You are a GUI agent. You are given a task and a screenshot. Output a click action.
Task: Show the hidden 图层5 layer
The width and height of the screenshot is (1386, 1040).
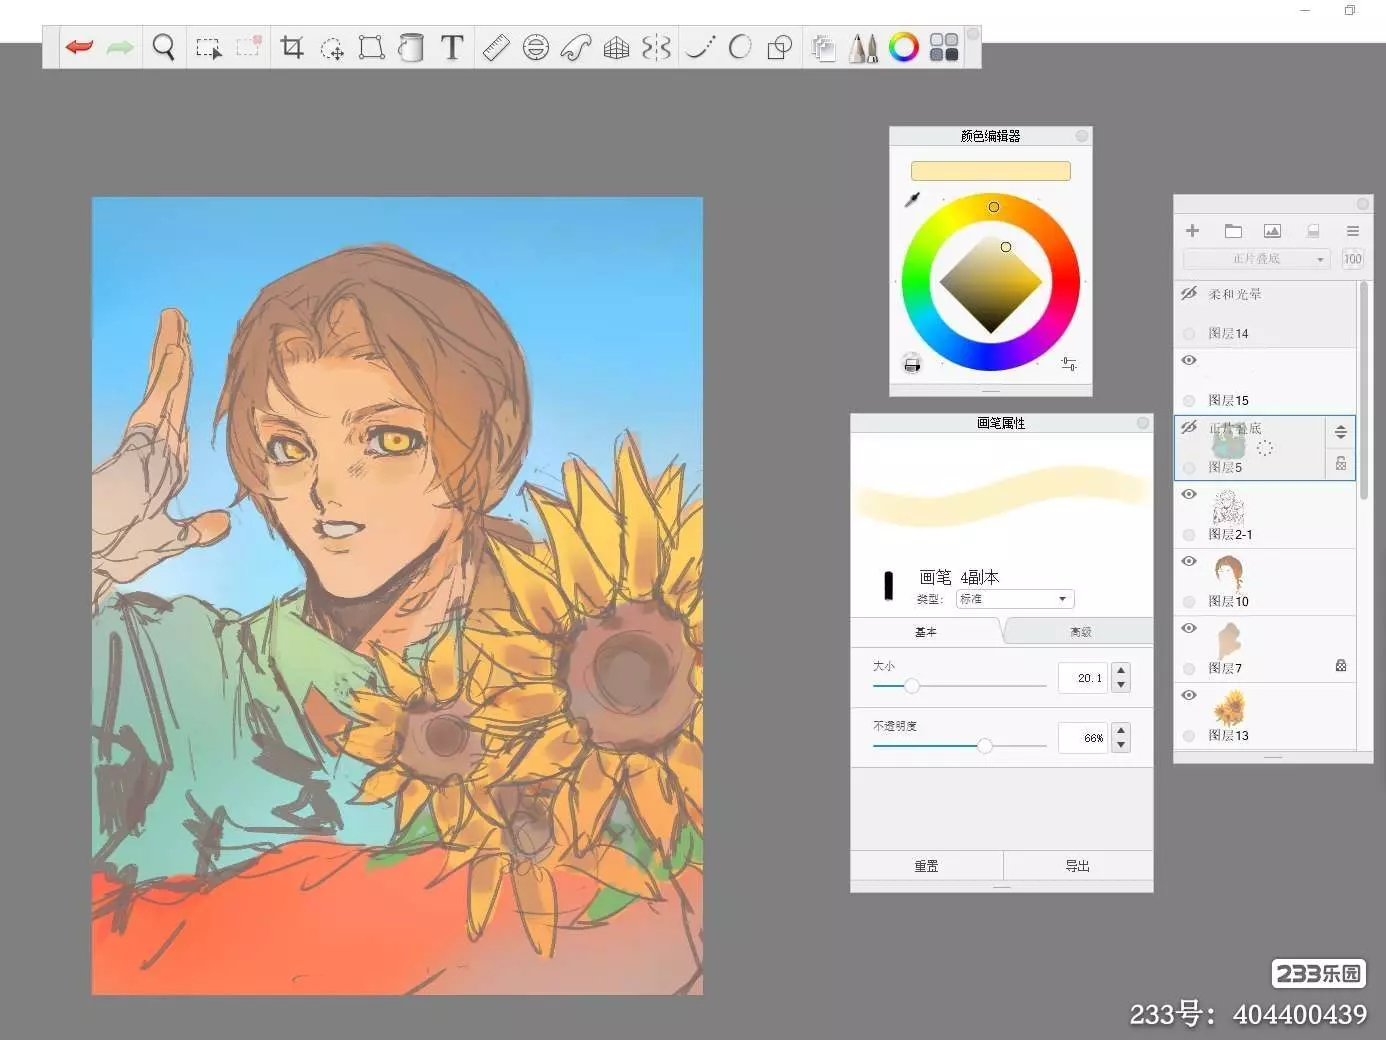pos(1189,427)
